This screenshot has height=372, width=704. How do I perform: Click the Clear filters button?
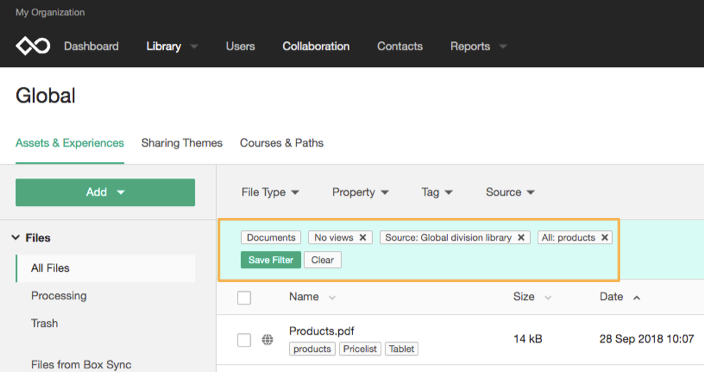point(322,260)
